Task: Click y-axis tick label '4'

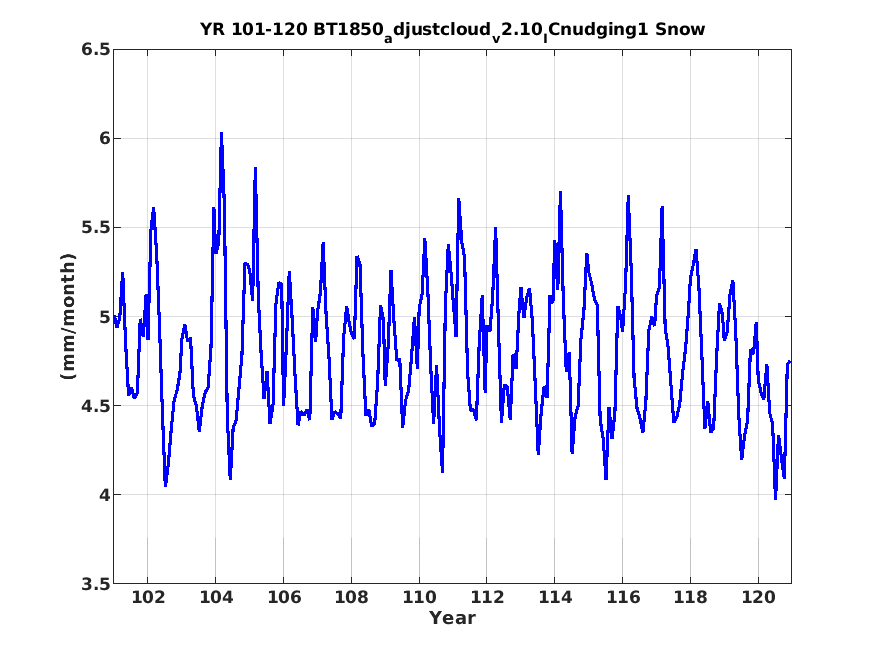Action: [105, 495]
